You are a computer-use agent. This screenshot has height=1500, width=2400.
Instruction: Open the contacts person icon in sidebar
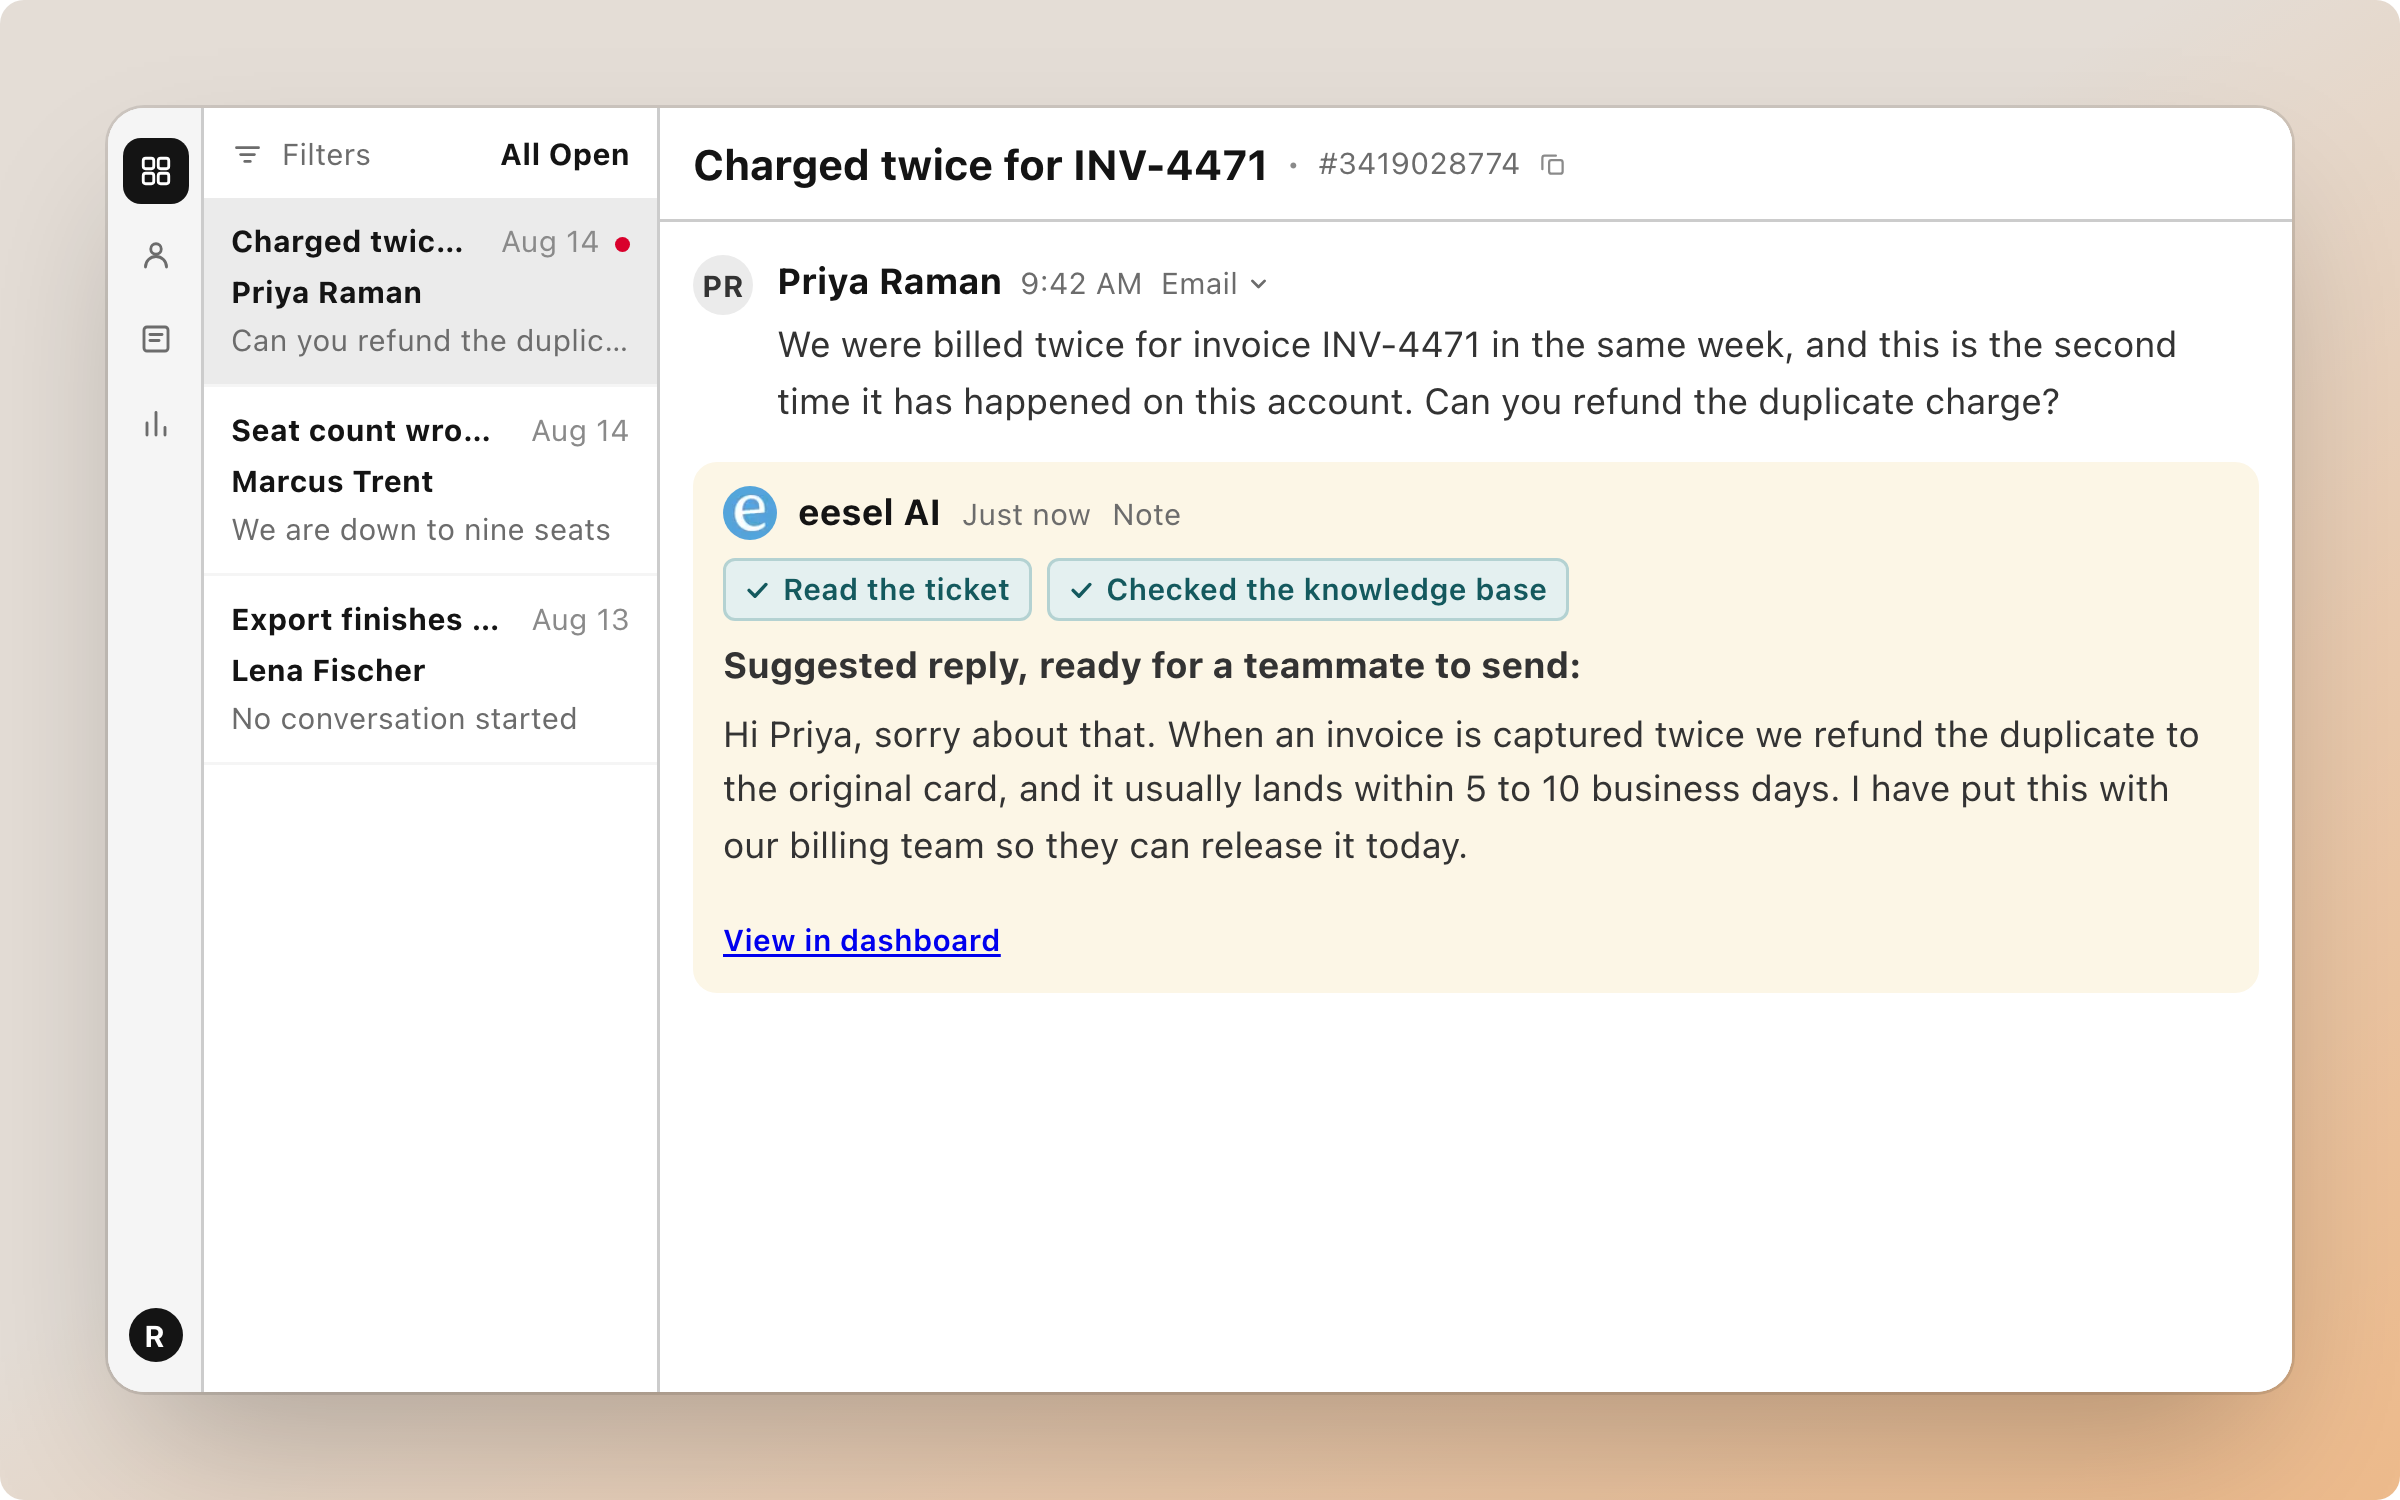point(156,255)
